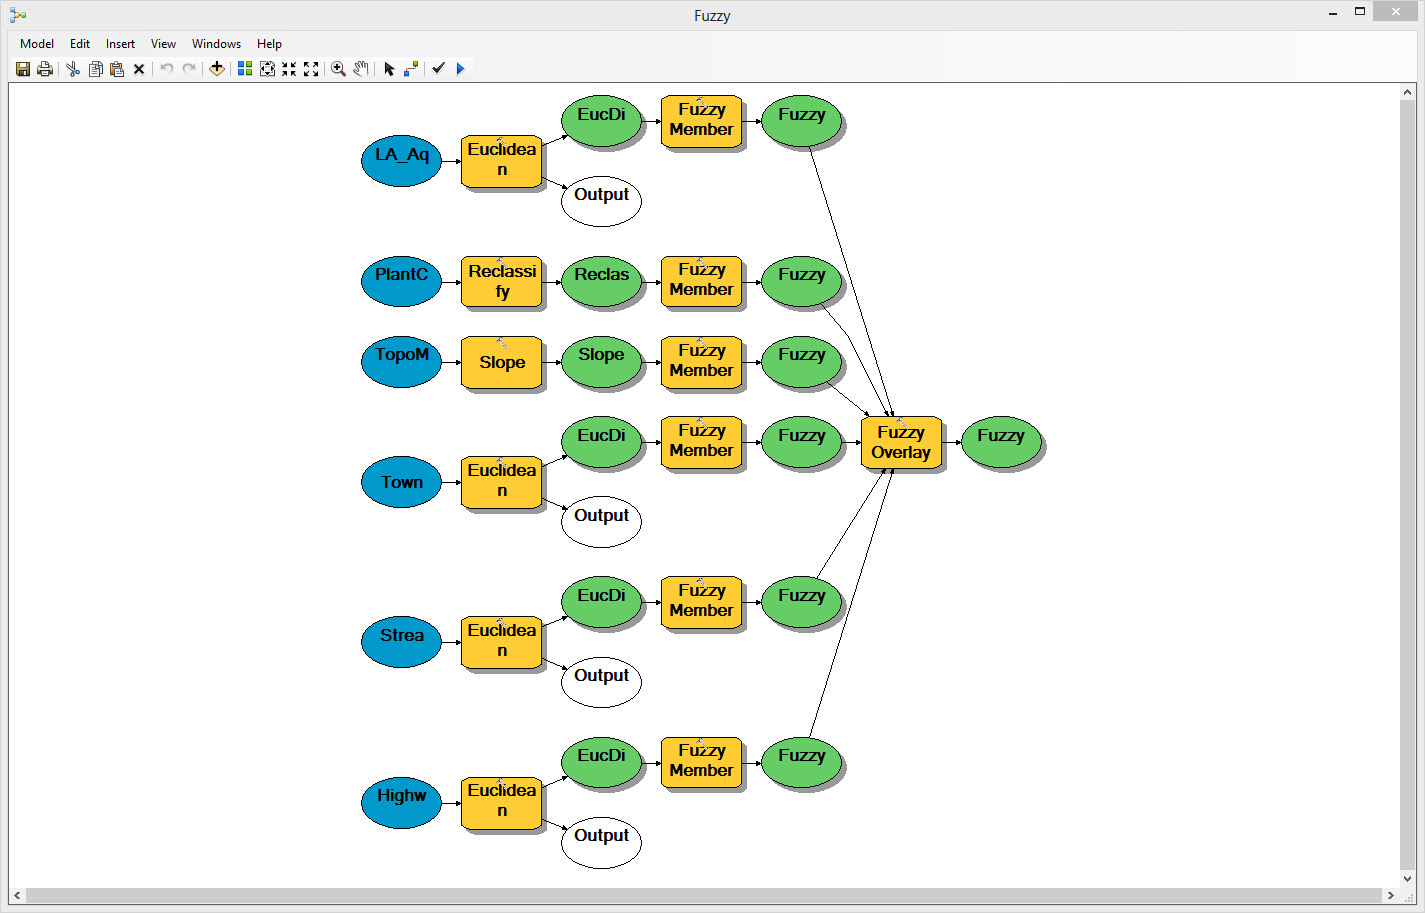Select the Euclidean tool fed by Strea
Image resolution: width=1425 pixels, height=913 pixels.
point(501,642)
